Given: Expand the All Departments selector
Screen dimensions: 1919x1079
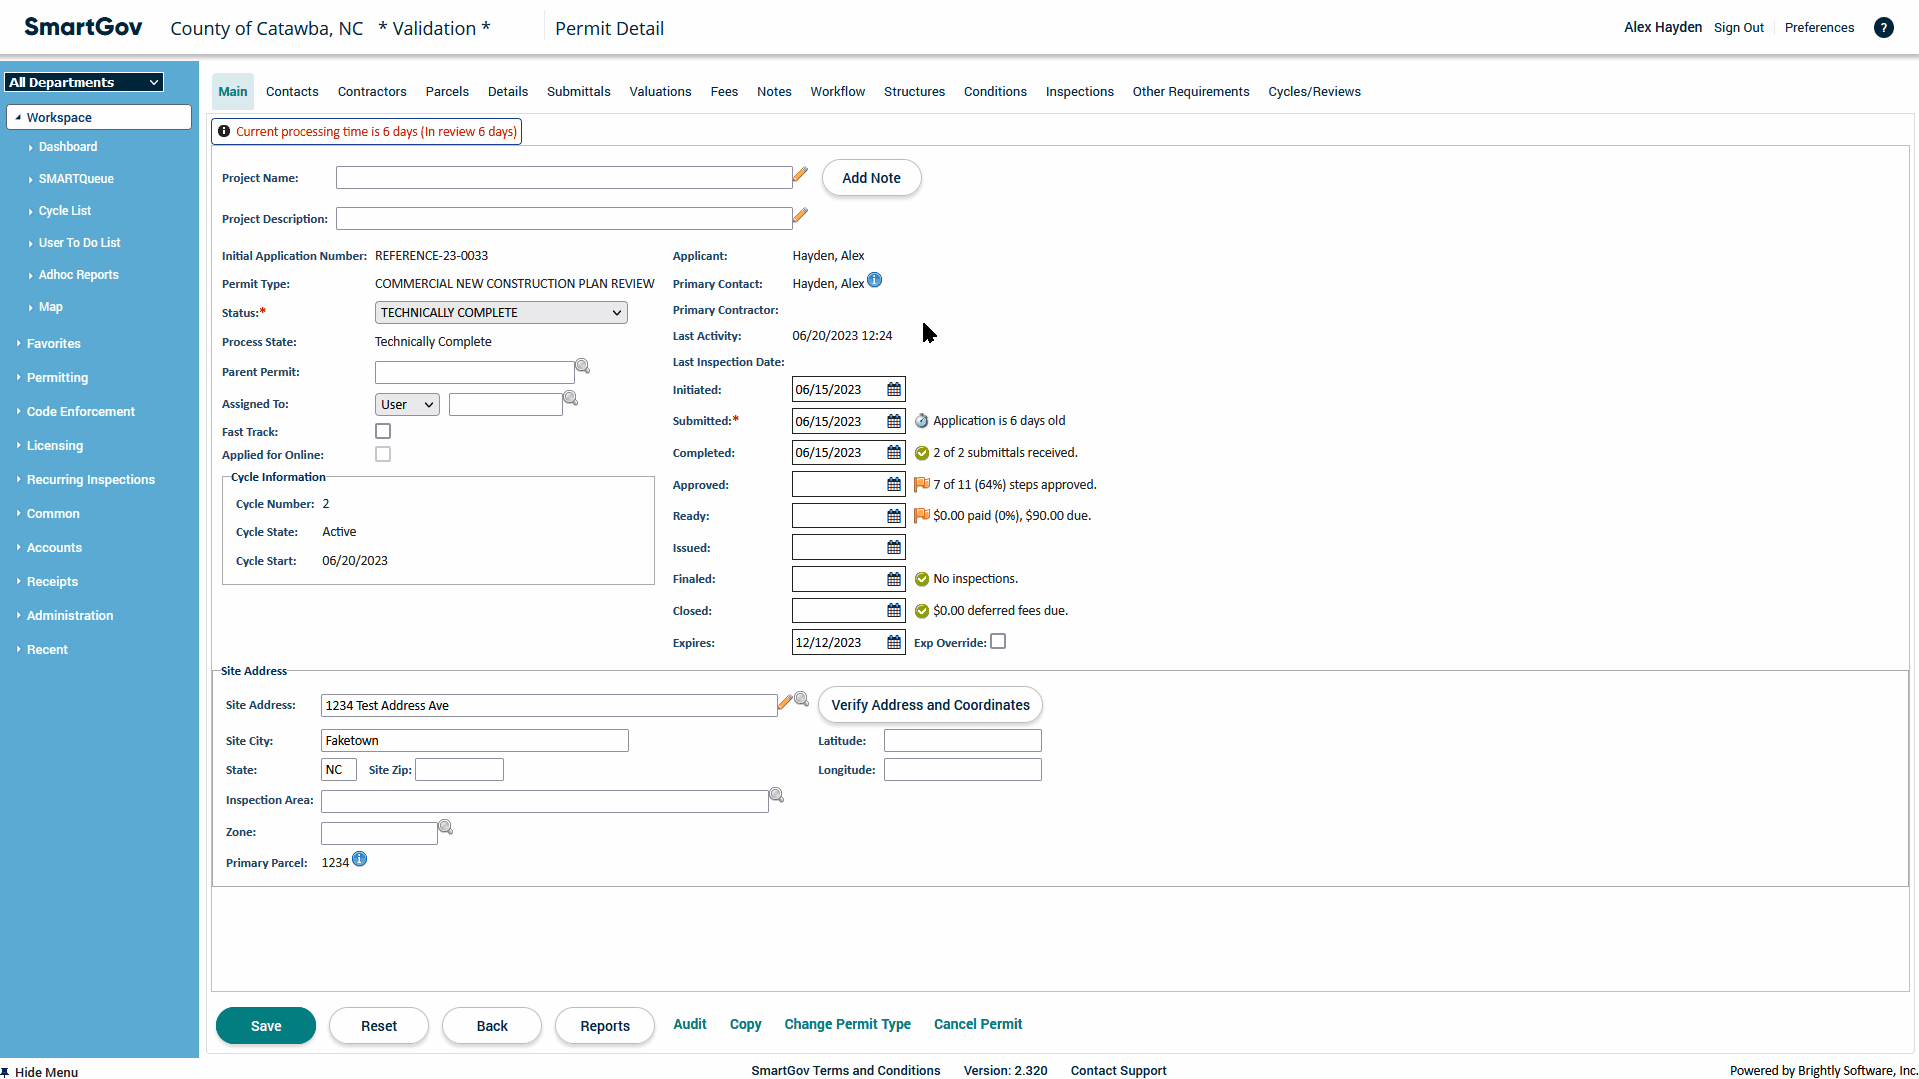Looking at the screenshot, I should 84,83.
